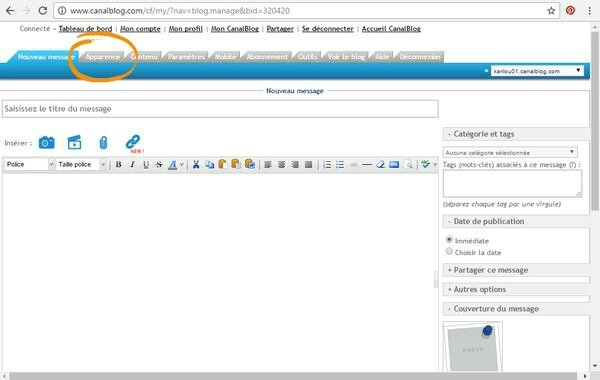Open the Aucune catégorie sélectionnée dropdown

coord(510,152)
